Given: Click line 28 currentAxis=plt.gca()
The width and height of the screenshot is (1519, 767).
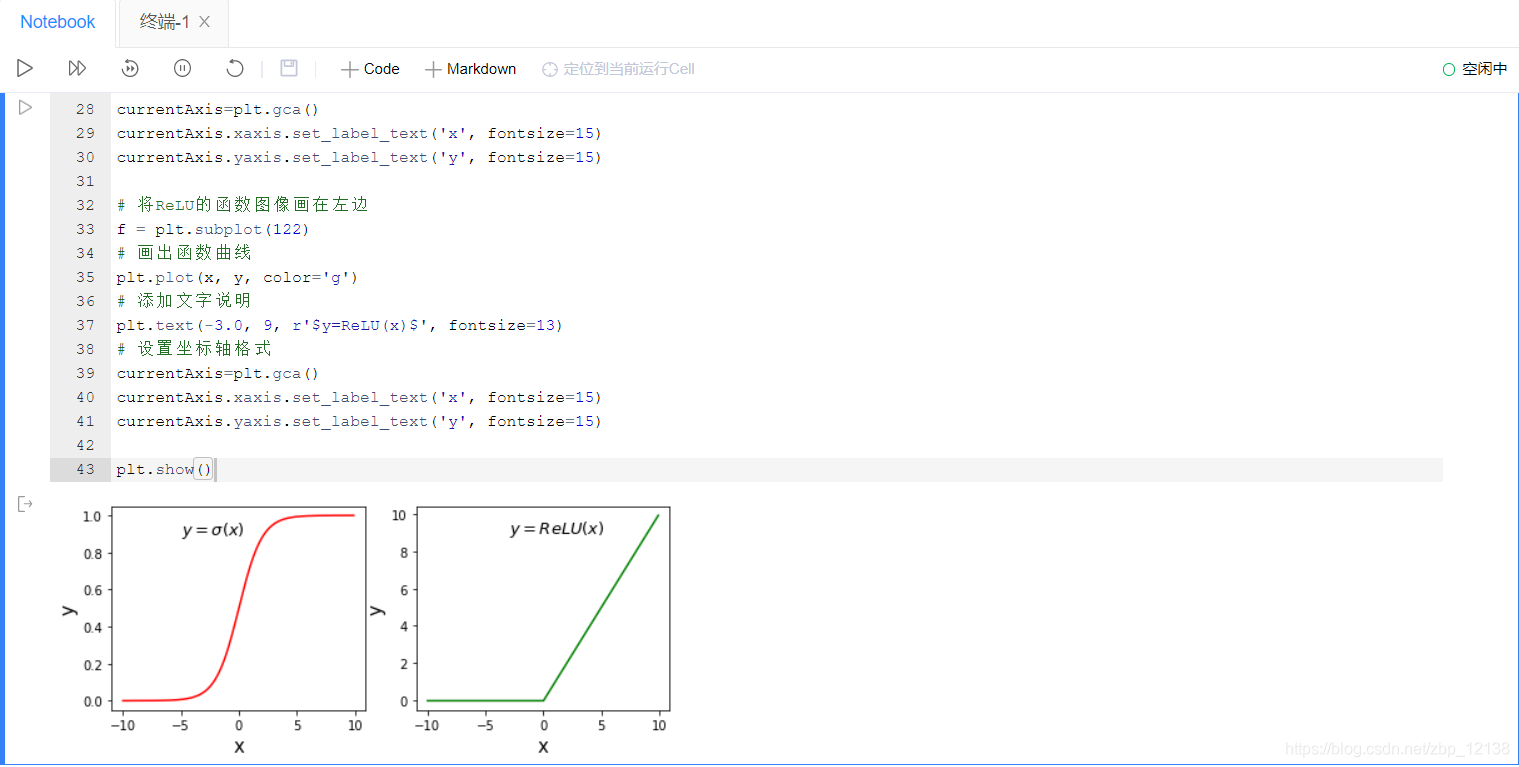Looking at the screenshot, I should (218, 109).
